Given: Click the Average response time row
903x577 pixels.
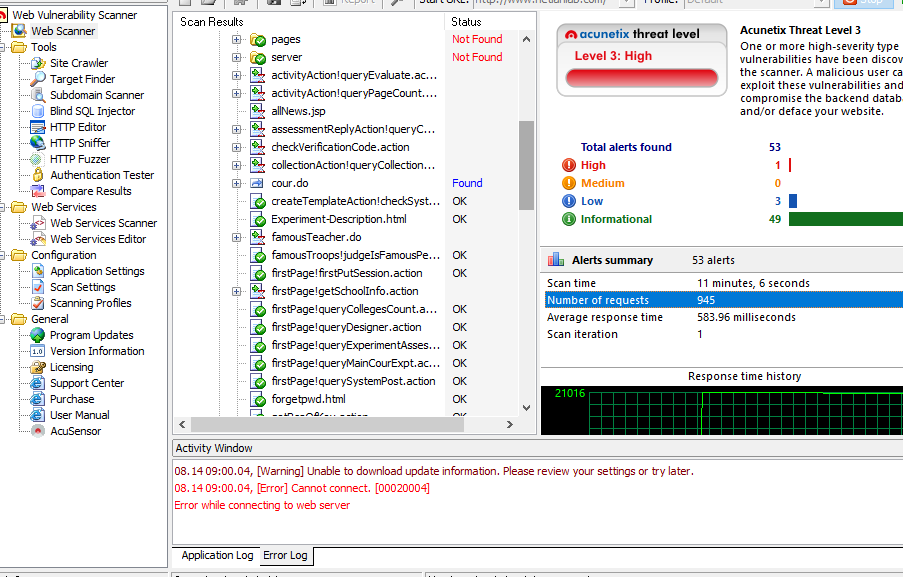Looking at the screenshot, I should coord(723,317).
